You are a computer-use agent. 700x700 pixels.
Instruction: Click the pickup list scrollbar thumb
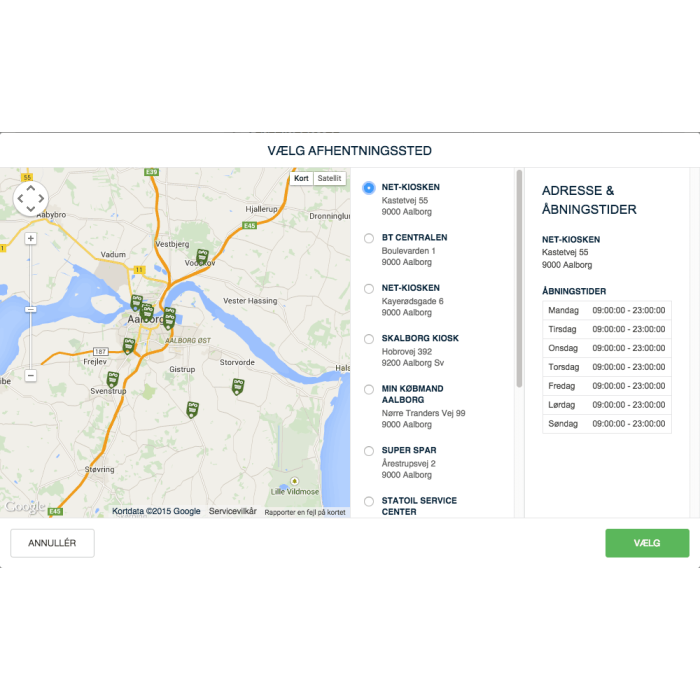pos(519,279)
